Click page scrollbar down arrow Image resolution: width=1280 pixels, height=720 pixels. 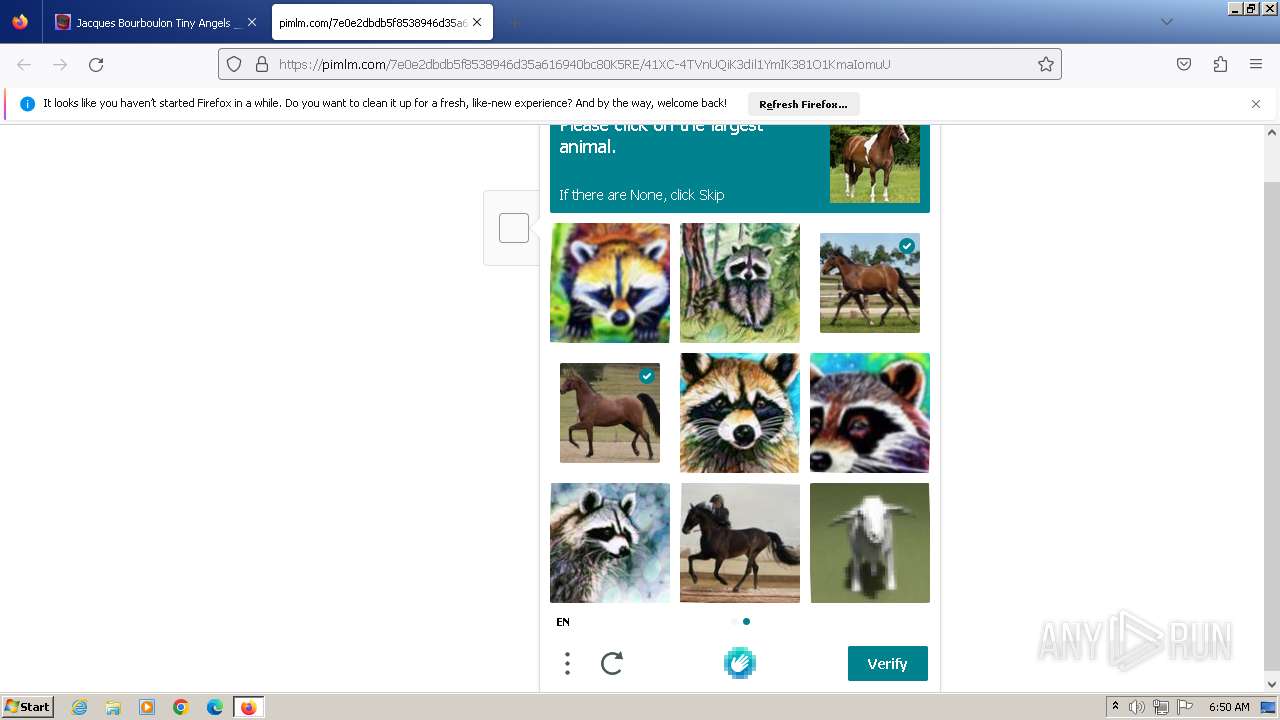[1272, 684]
